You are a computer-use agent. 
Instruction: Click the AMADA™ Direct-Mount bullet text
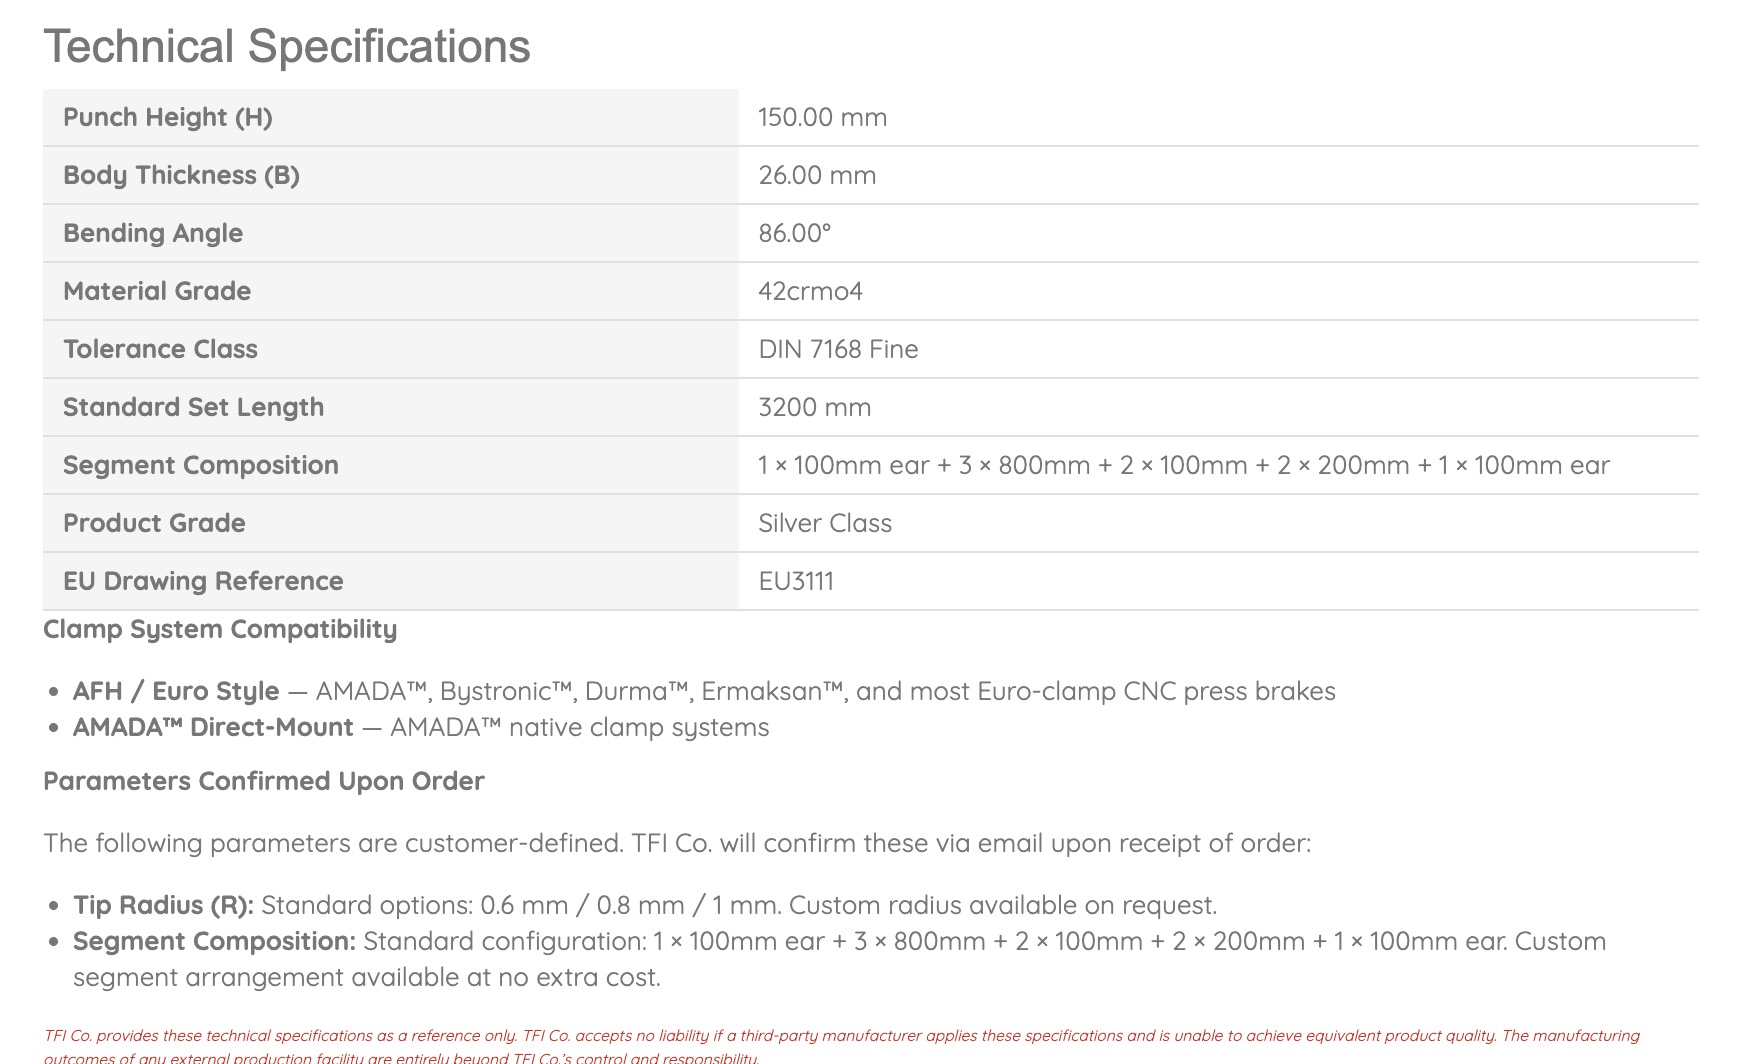213,727
